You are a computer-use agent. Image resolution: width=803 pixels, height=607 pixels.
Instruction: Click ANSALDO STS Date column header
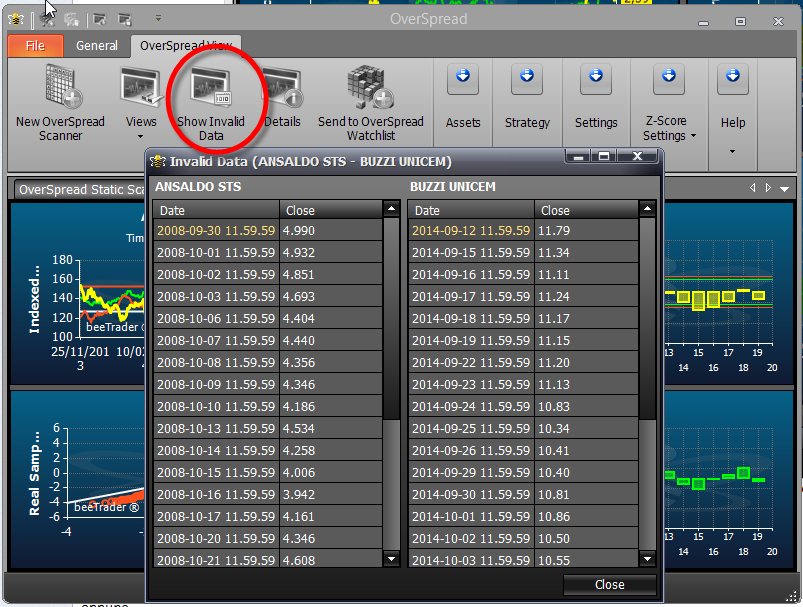[x=216, y=210]
